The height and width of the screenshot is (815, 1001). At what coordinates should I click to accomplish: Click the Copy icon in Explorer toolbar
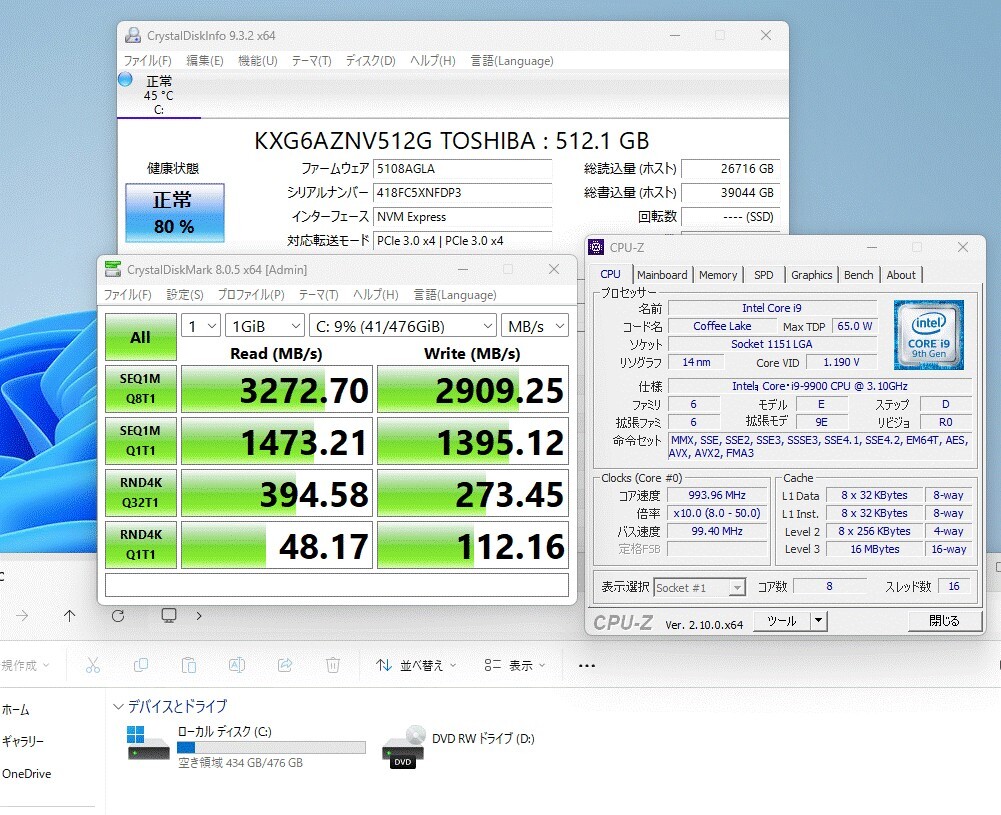coord(141,665)
